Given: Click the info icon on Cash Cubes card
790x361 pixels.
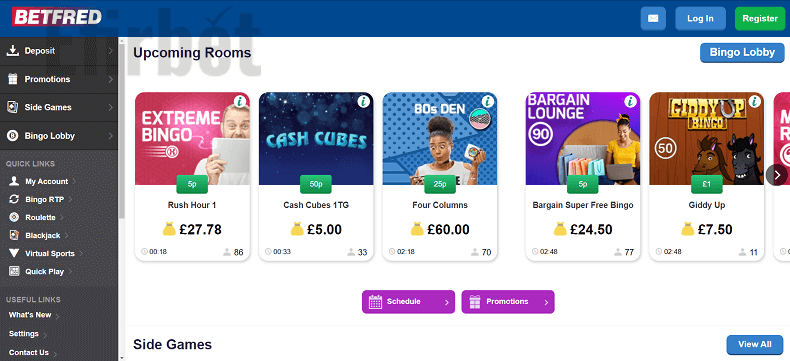Looking at the screenshot, I should tap(364, 101).
